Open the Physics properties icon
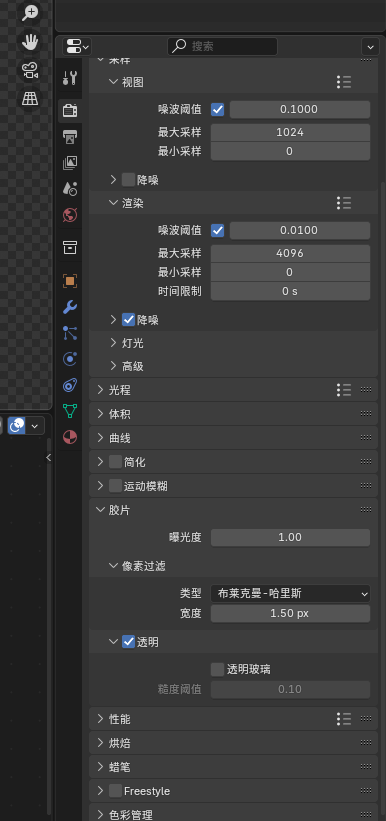Screen dimensions: 386x821 [70, 359]
